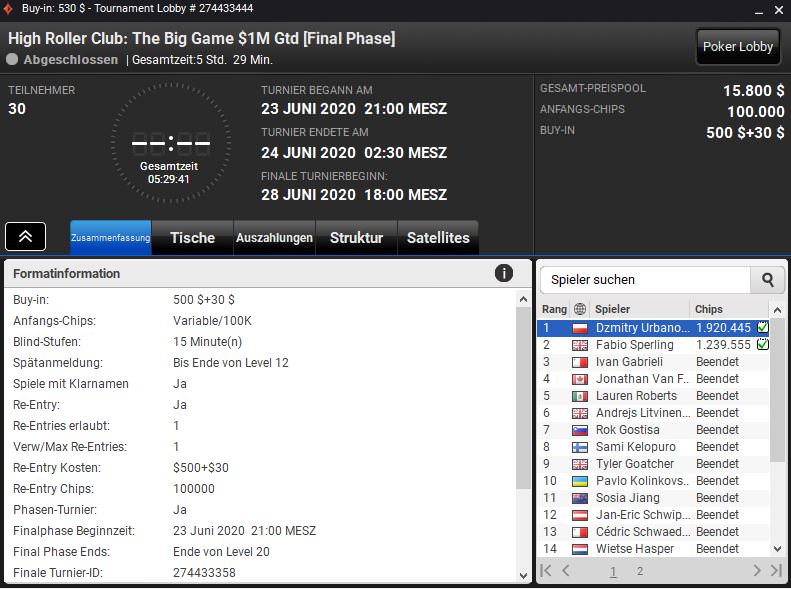This screenshot has width=791, height=589.
Task: Open page 2 of player list
Action: point(640,571)
